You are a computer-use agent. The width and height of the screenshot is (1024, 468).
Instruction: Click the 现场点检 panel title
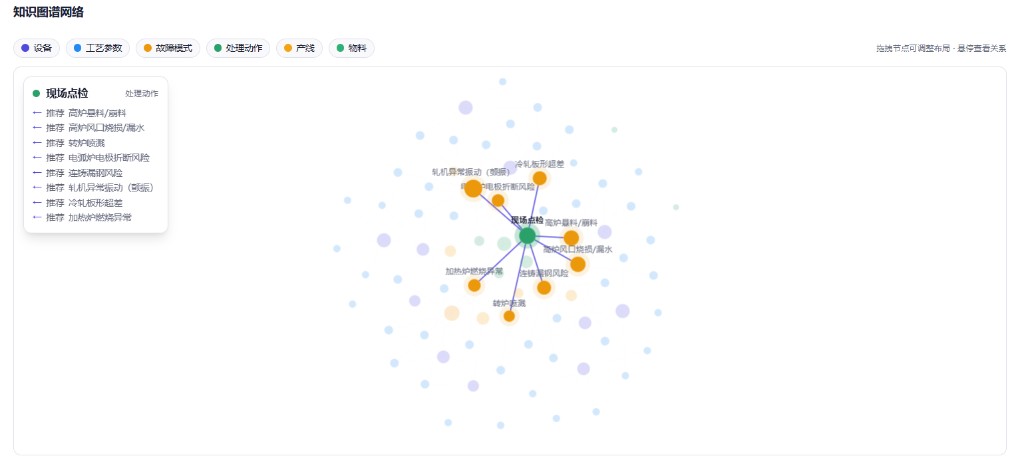point(67,93)
